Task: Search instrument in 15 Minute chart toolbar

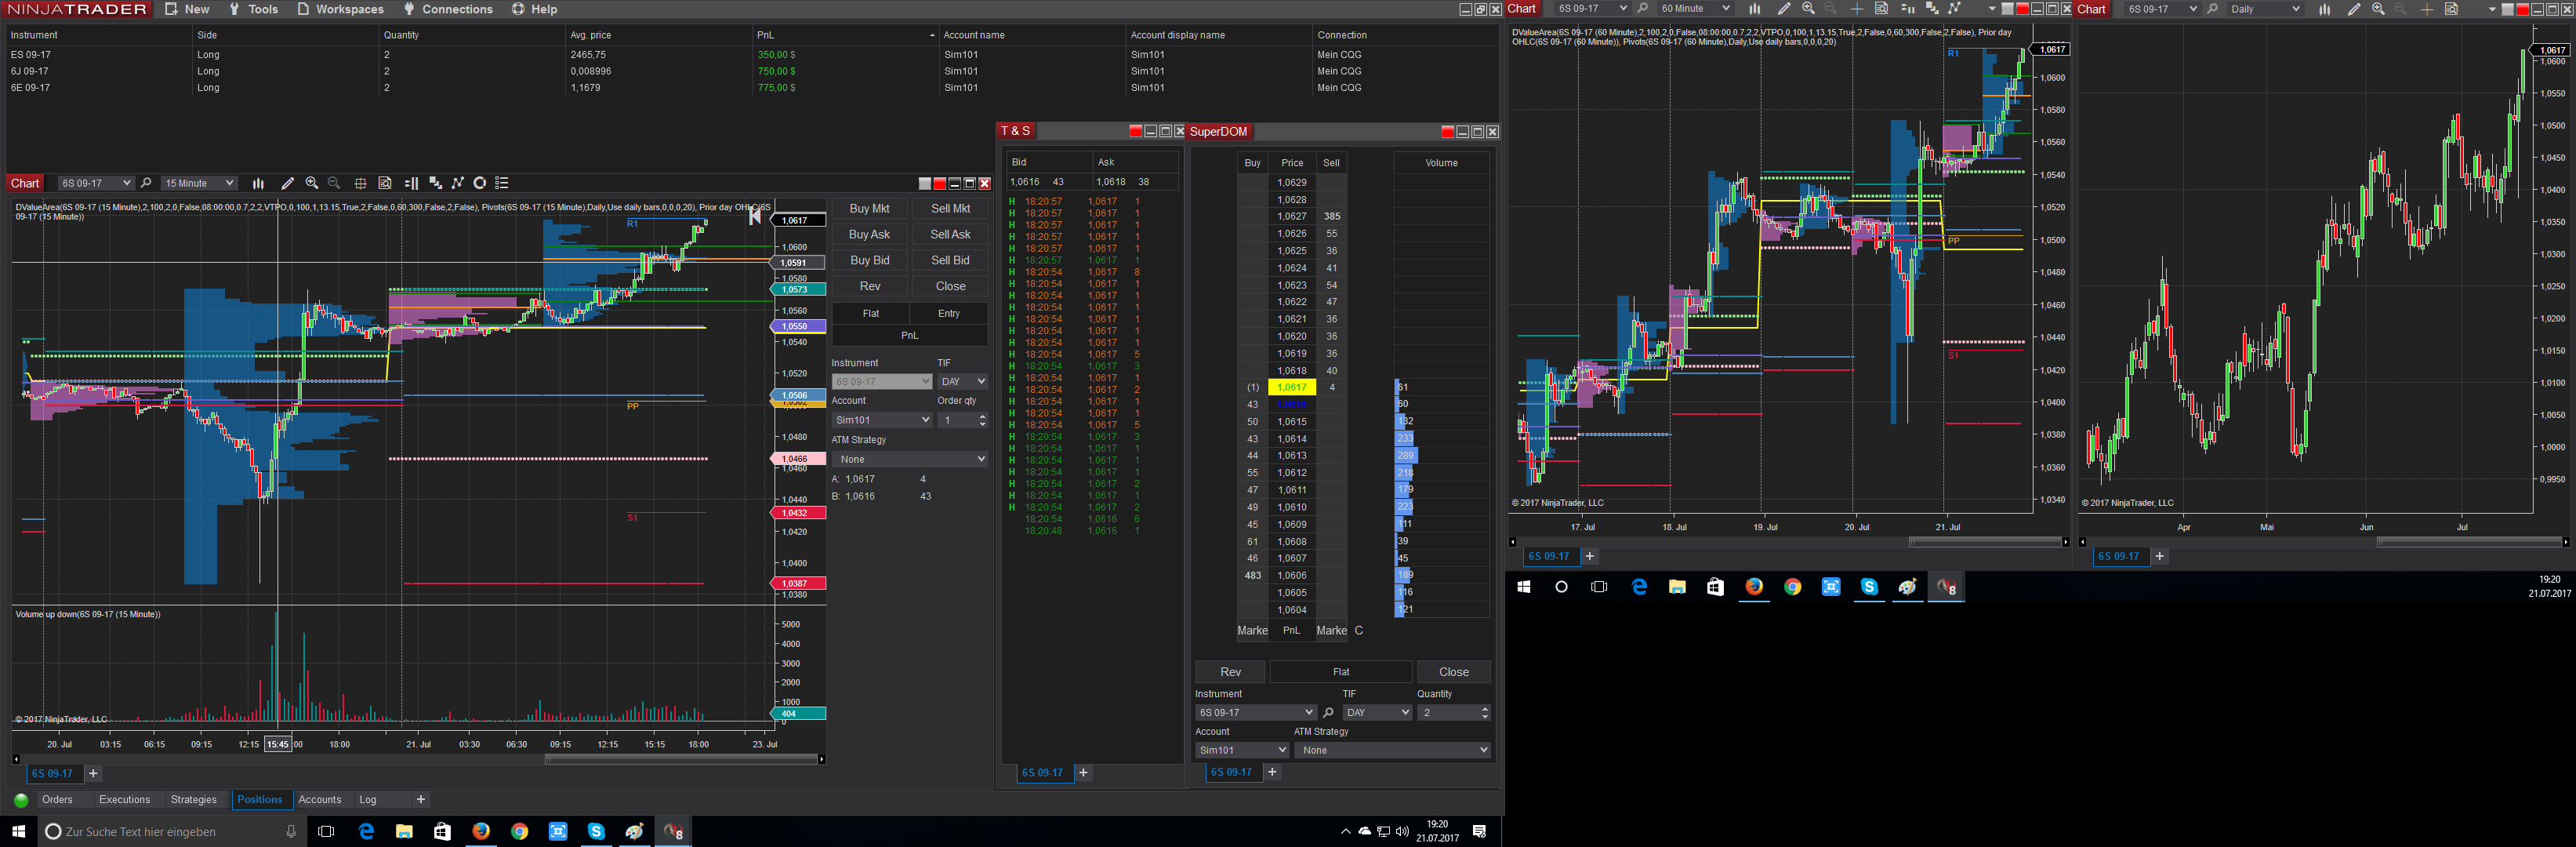Action: pyautogui.click(x=146, y=183)
